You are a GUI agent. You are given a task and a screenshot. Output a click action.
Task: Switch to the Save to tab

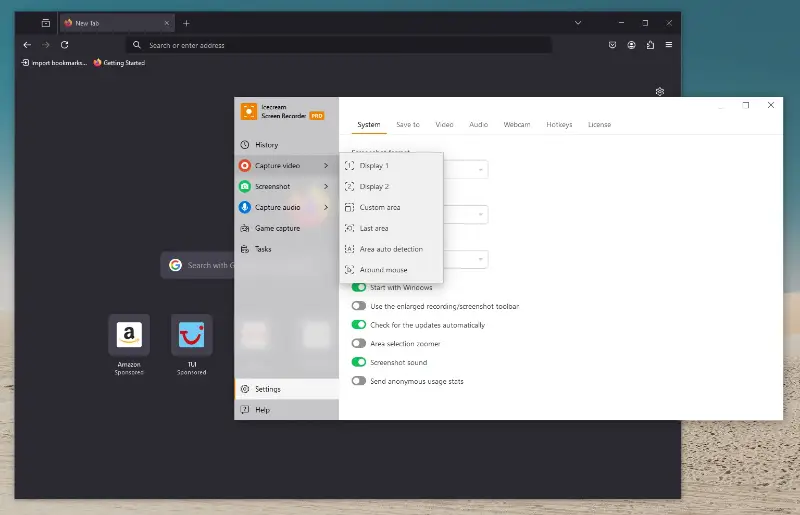point(408,125)
